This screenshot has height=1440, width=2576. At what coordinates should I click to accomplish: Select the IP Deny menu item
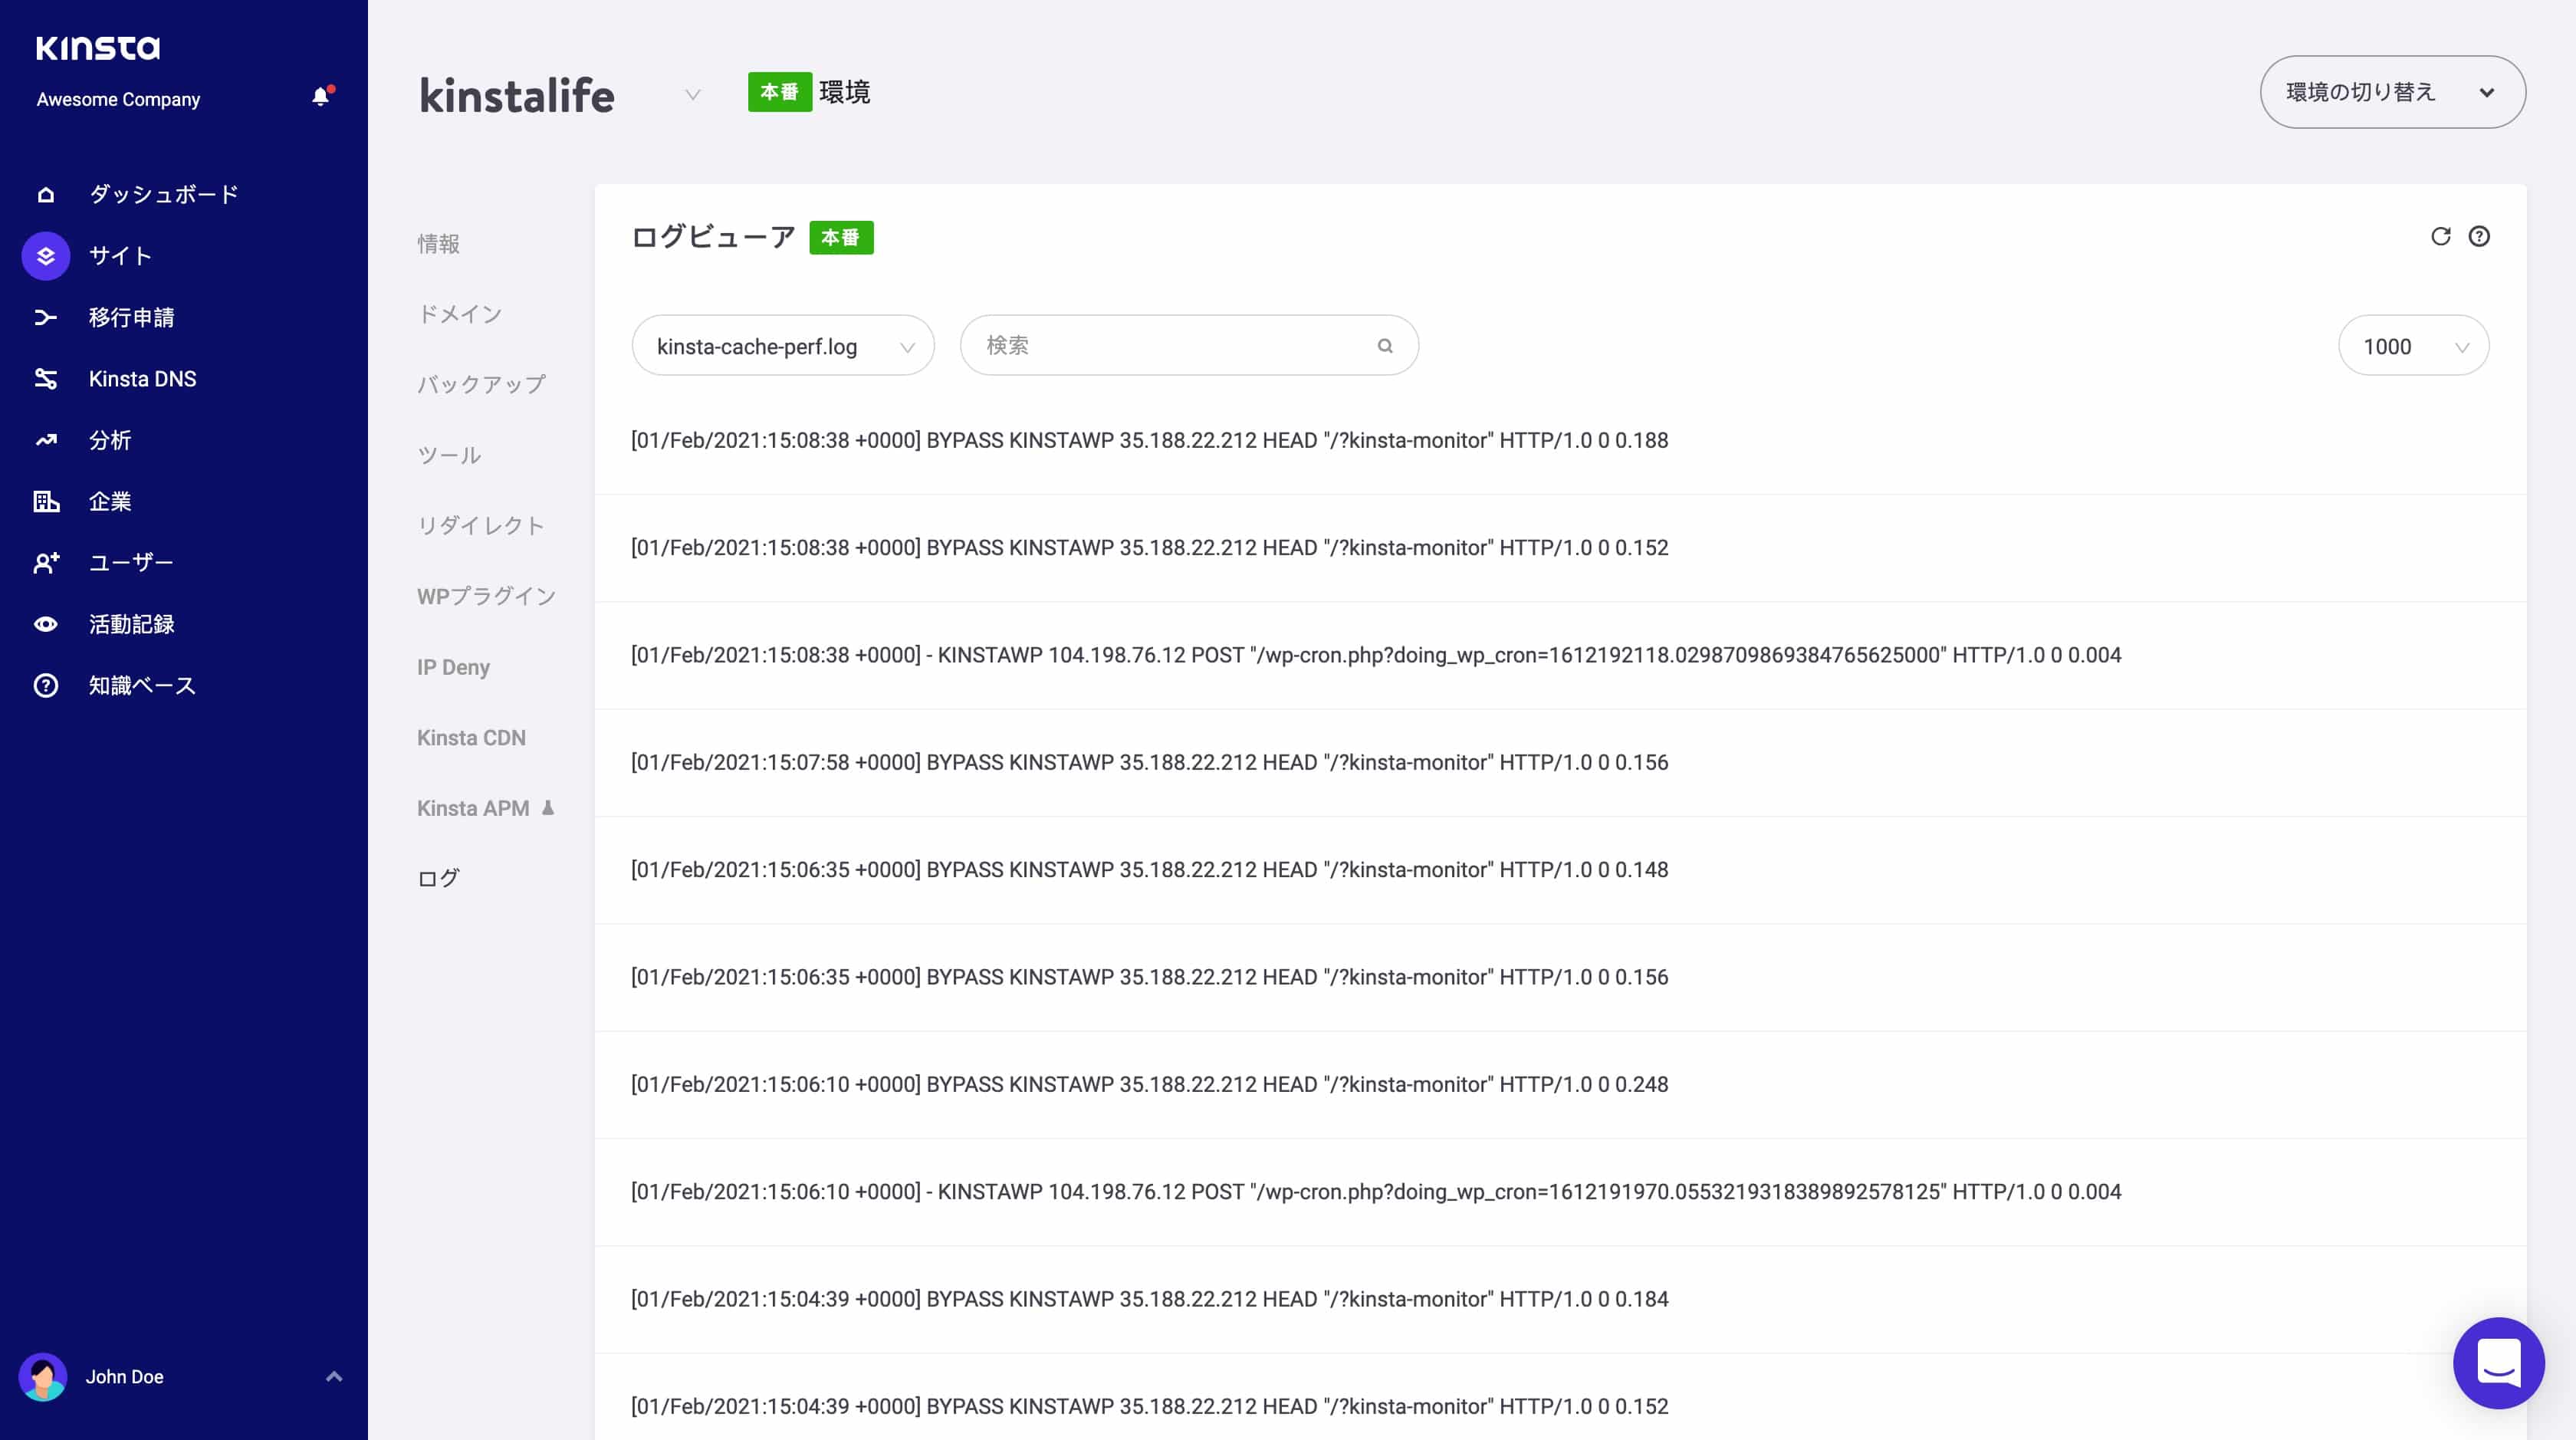click(453, 666)
